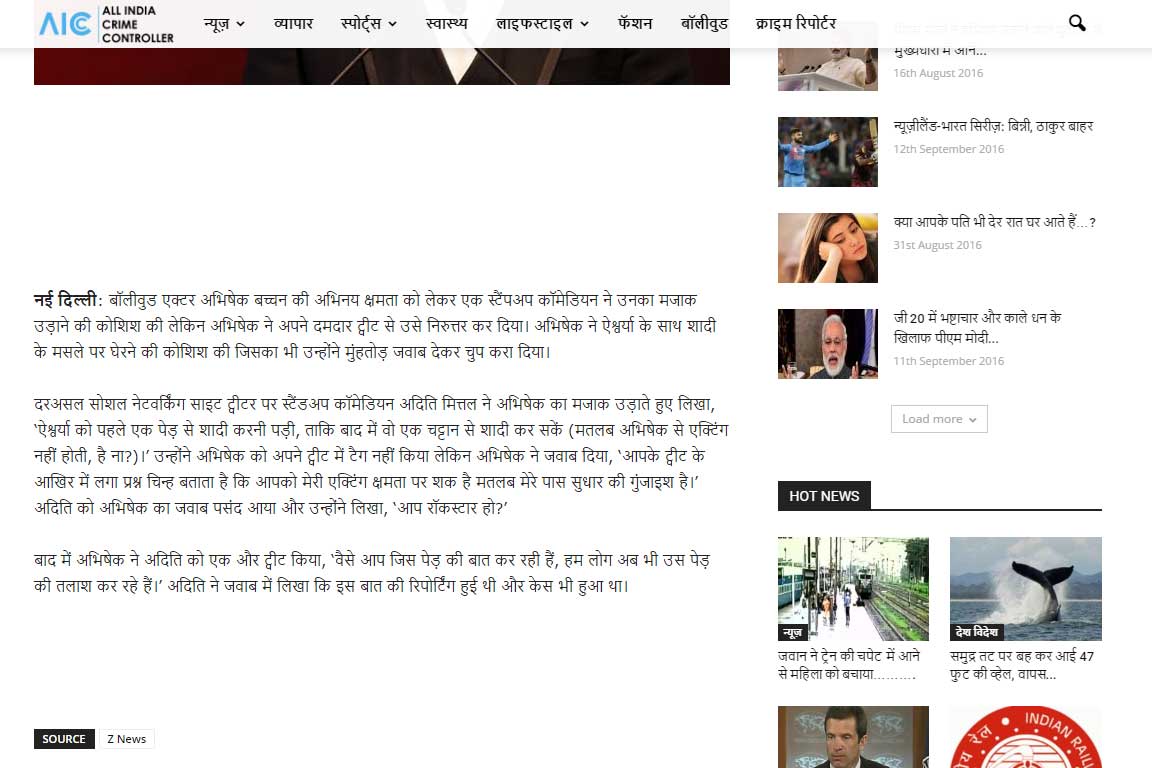Open the स्वास्थ्य menu item
The width and height of the screenshot is (1152, 768).
click(x=446, y=23)
